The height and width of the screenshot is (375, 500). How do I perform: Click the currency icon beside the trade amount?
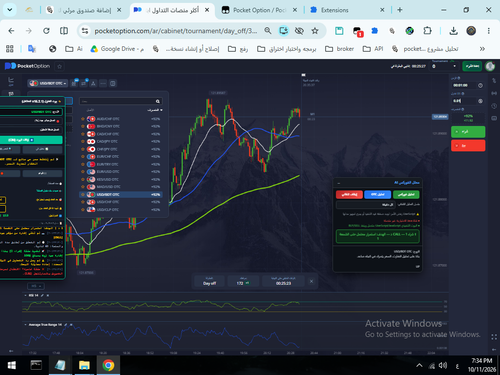(x=480, y=101)
